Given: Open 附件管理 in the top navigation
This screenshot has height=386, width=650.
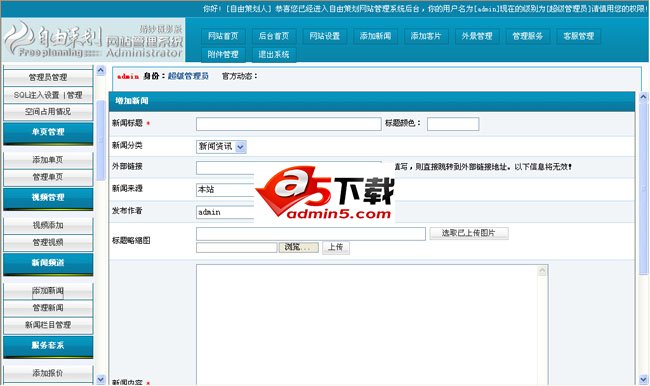Looking at the screenshot, I should [x=223, y=54].
